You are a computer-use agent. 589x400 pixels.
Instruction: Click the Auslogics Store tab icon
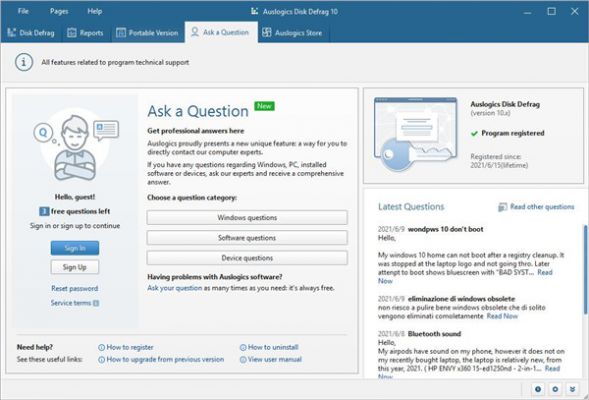click(267, 32)
